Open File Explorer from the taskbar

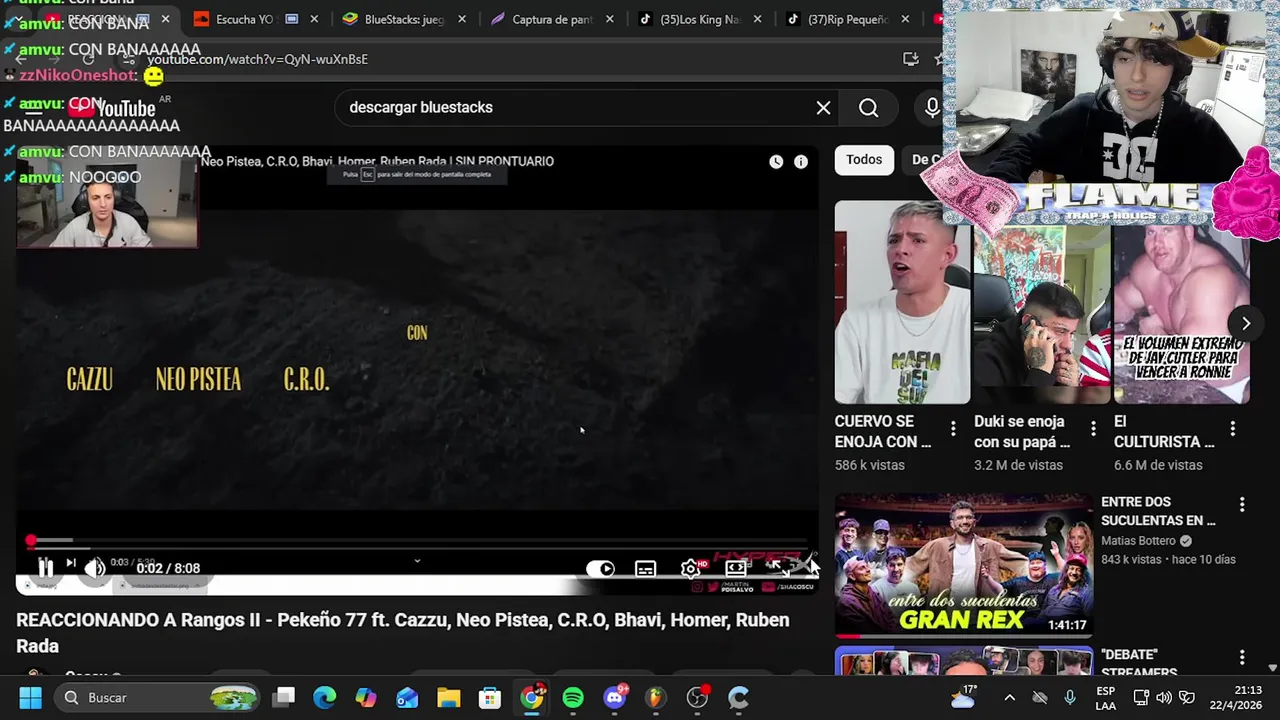(x=448, y=697)
